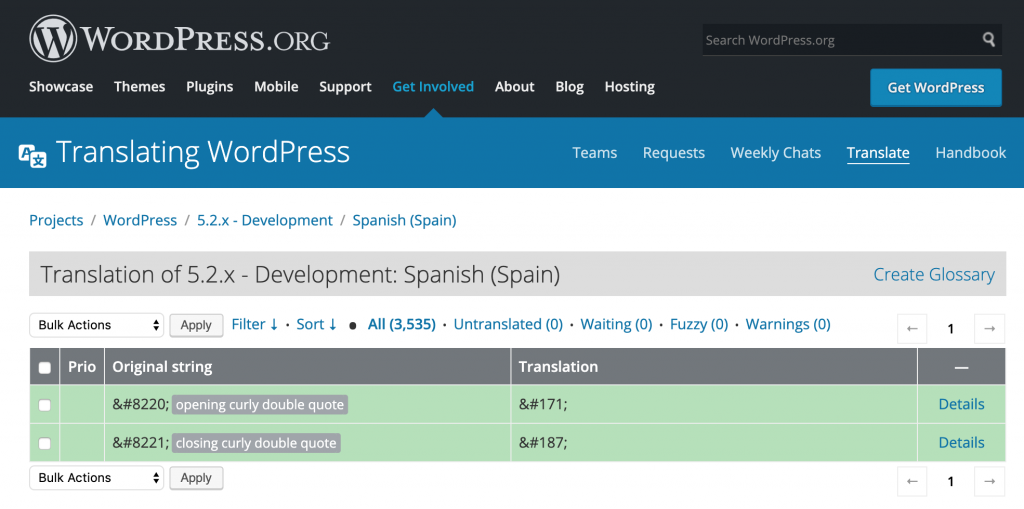Viewport: 1024px width, 509px height.
Task: Click the Prio column header
Action: (x=82, y=367)
